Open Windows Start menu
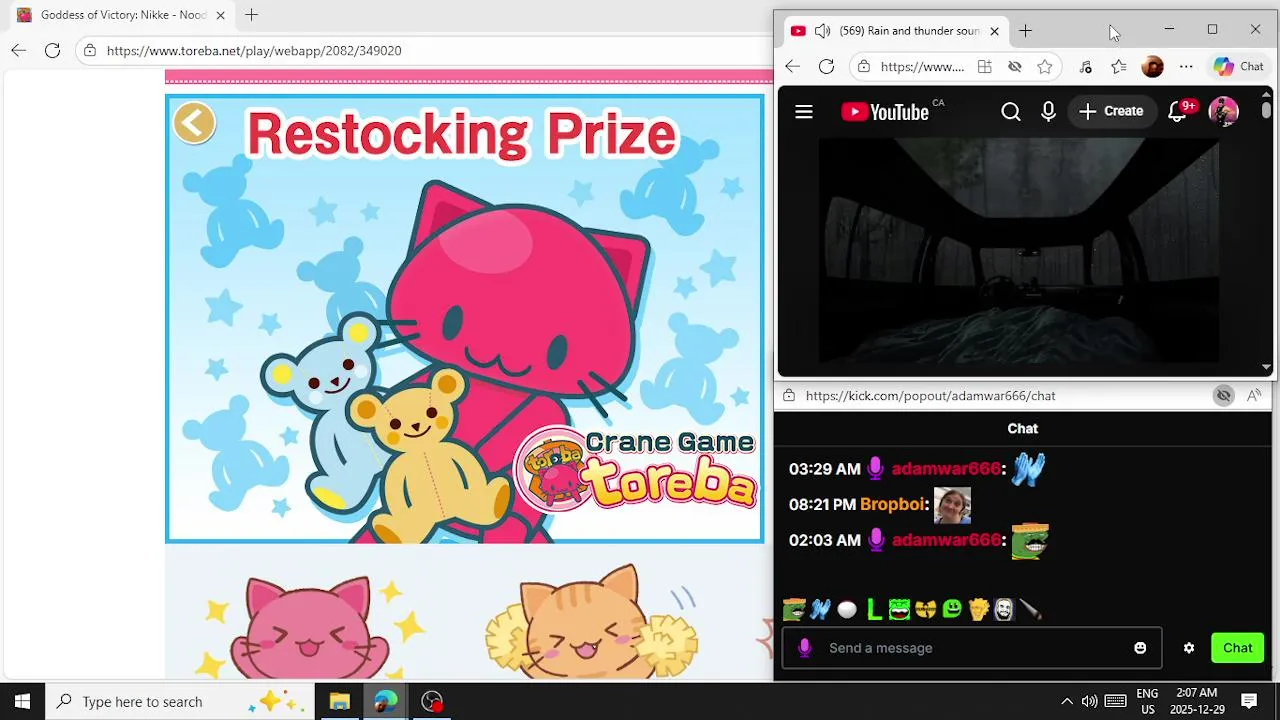 click(x=22, y=701)
